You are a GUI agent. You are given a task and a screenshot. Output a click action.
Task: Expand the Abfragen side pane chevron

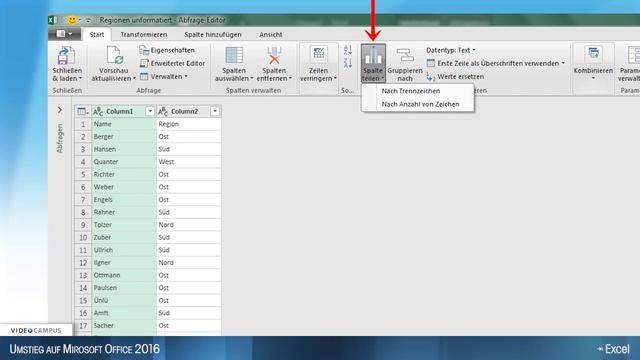(60, 110)
